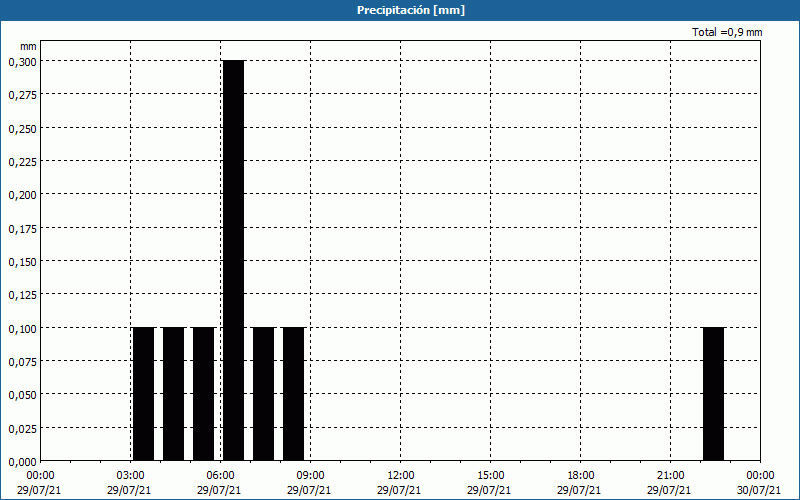The height and width of the screenshot is (500, 800).
Task: Click the 0,025 y-axis value
Action: pyautogui.click(x=22, y=429)
